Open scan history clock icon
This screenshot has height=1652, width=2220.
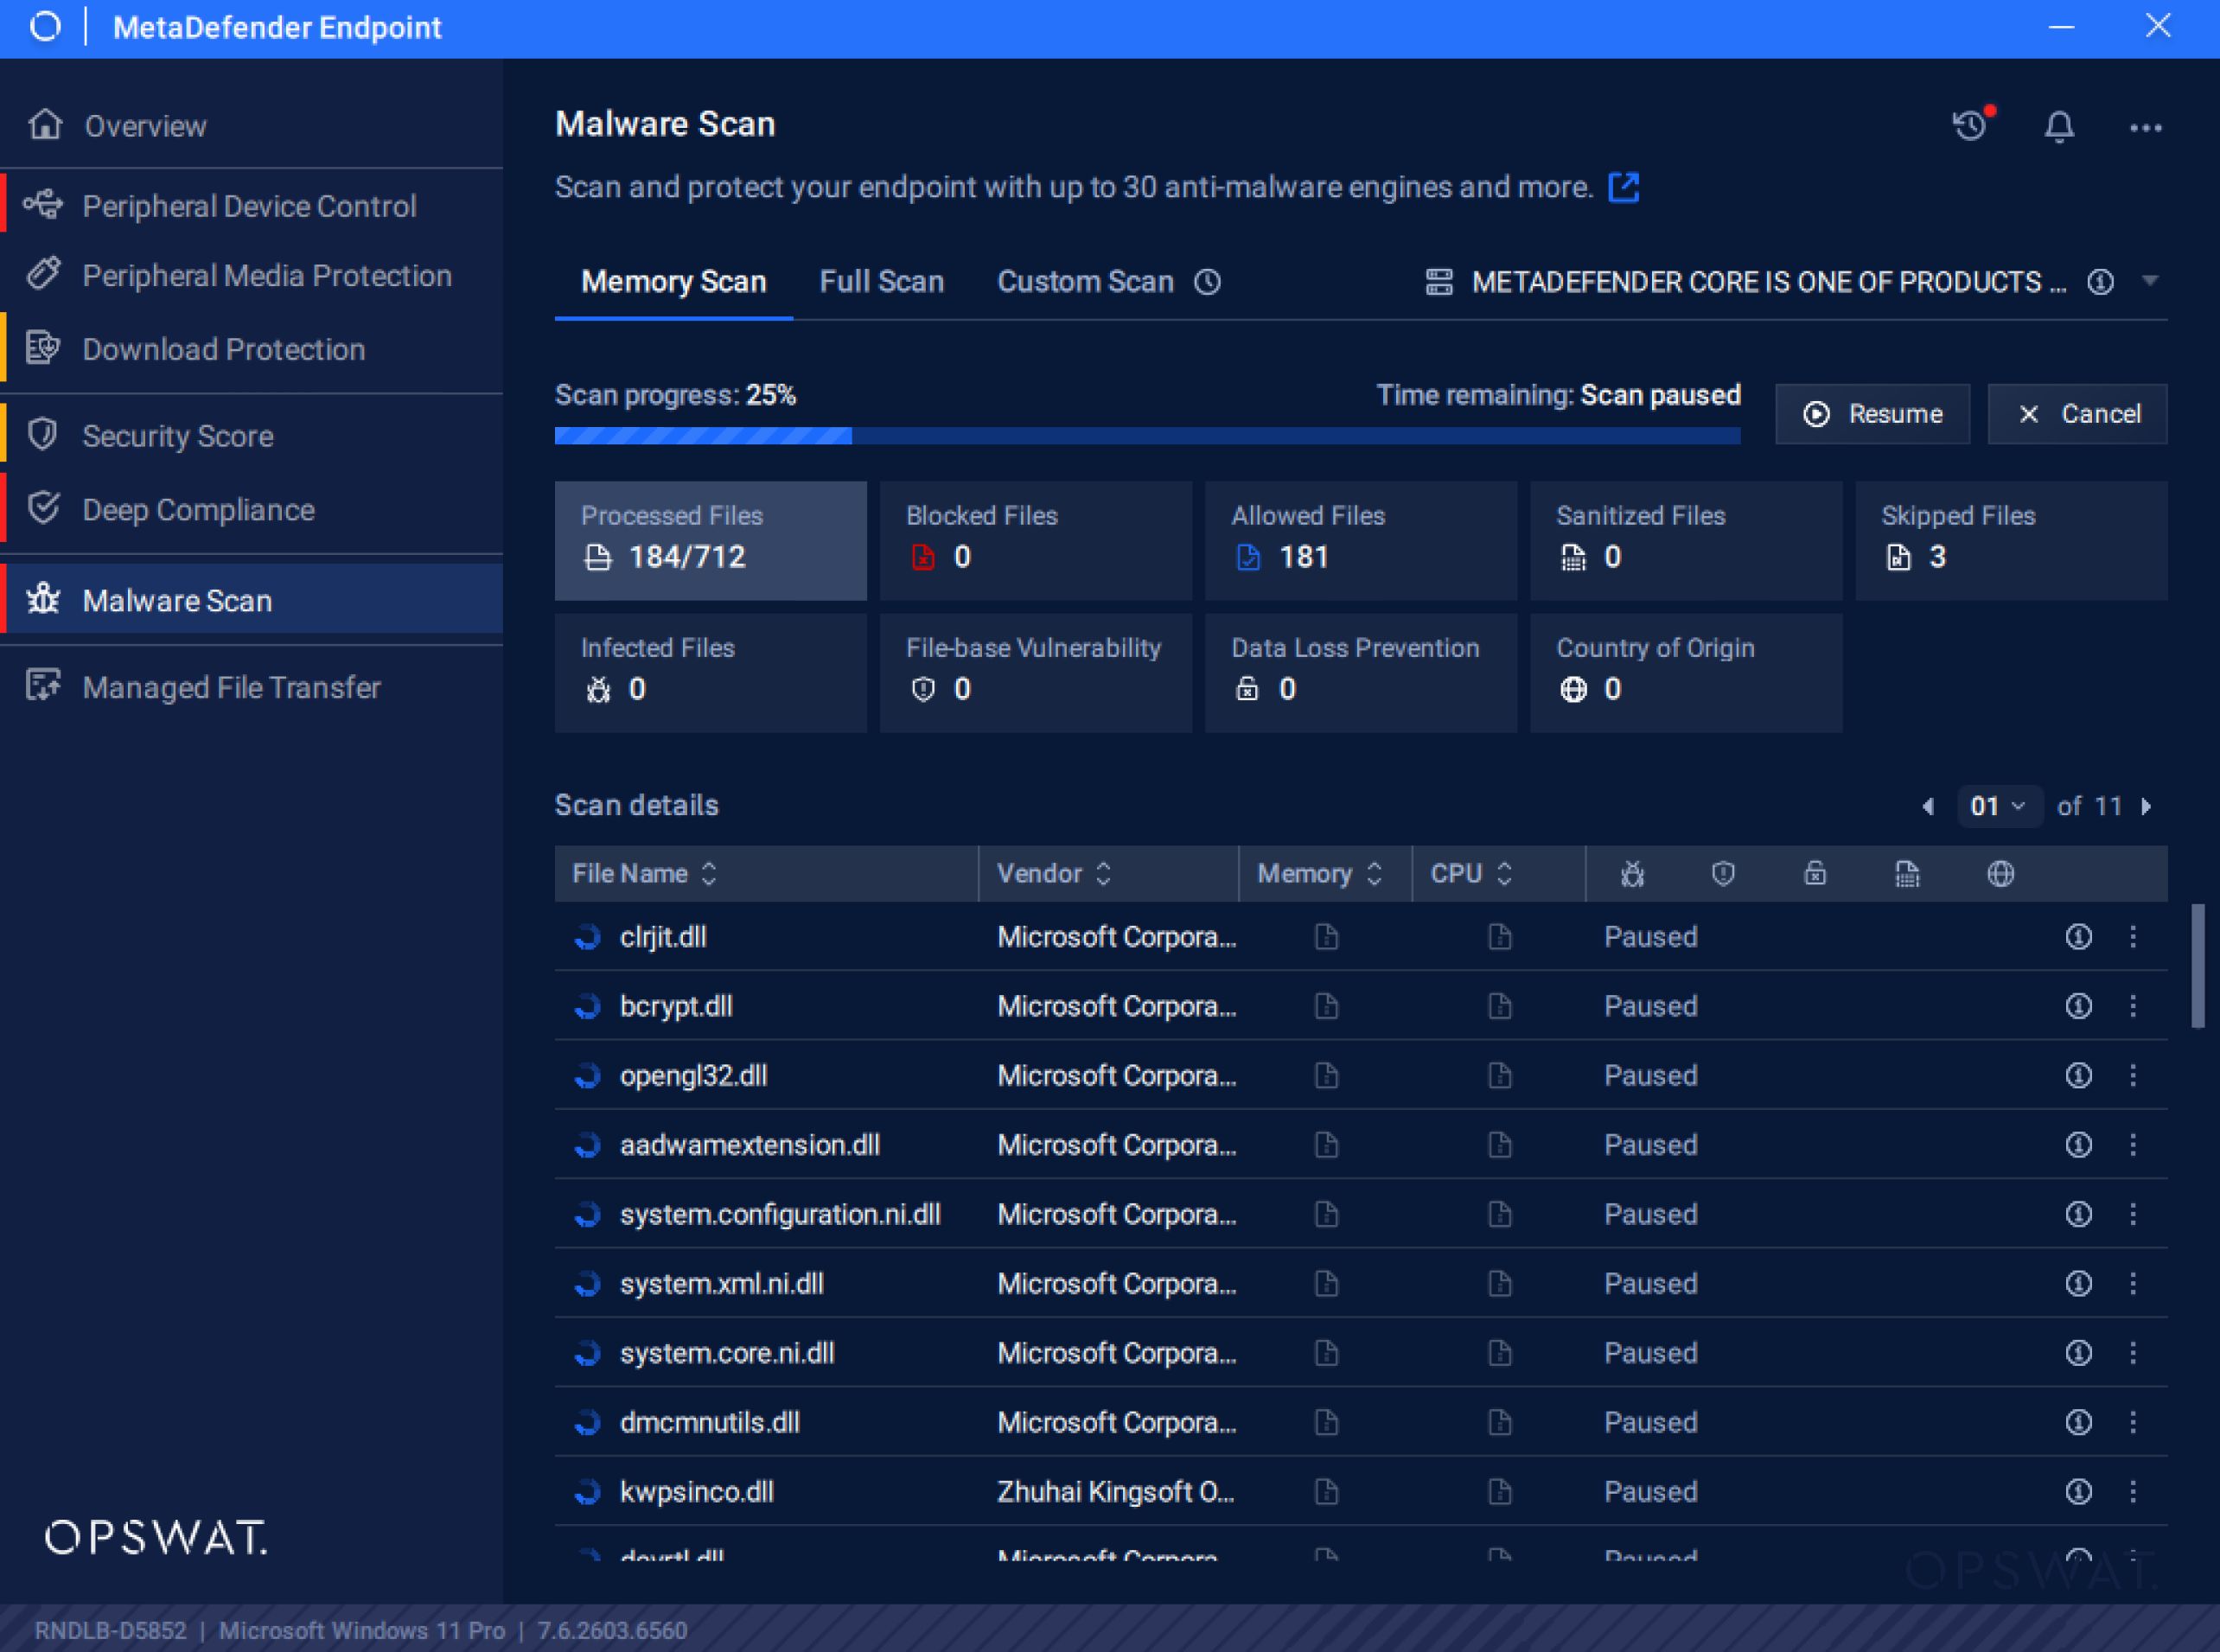tap(1971, 126)
